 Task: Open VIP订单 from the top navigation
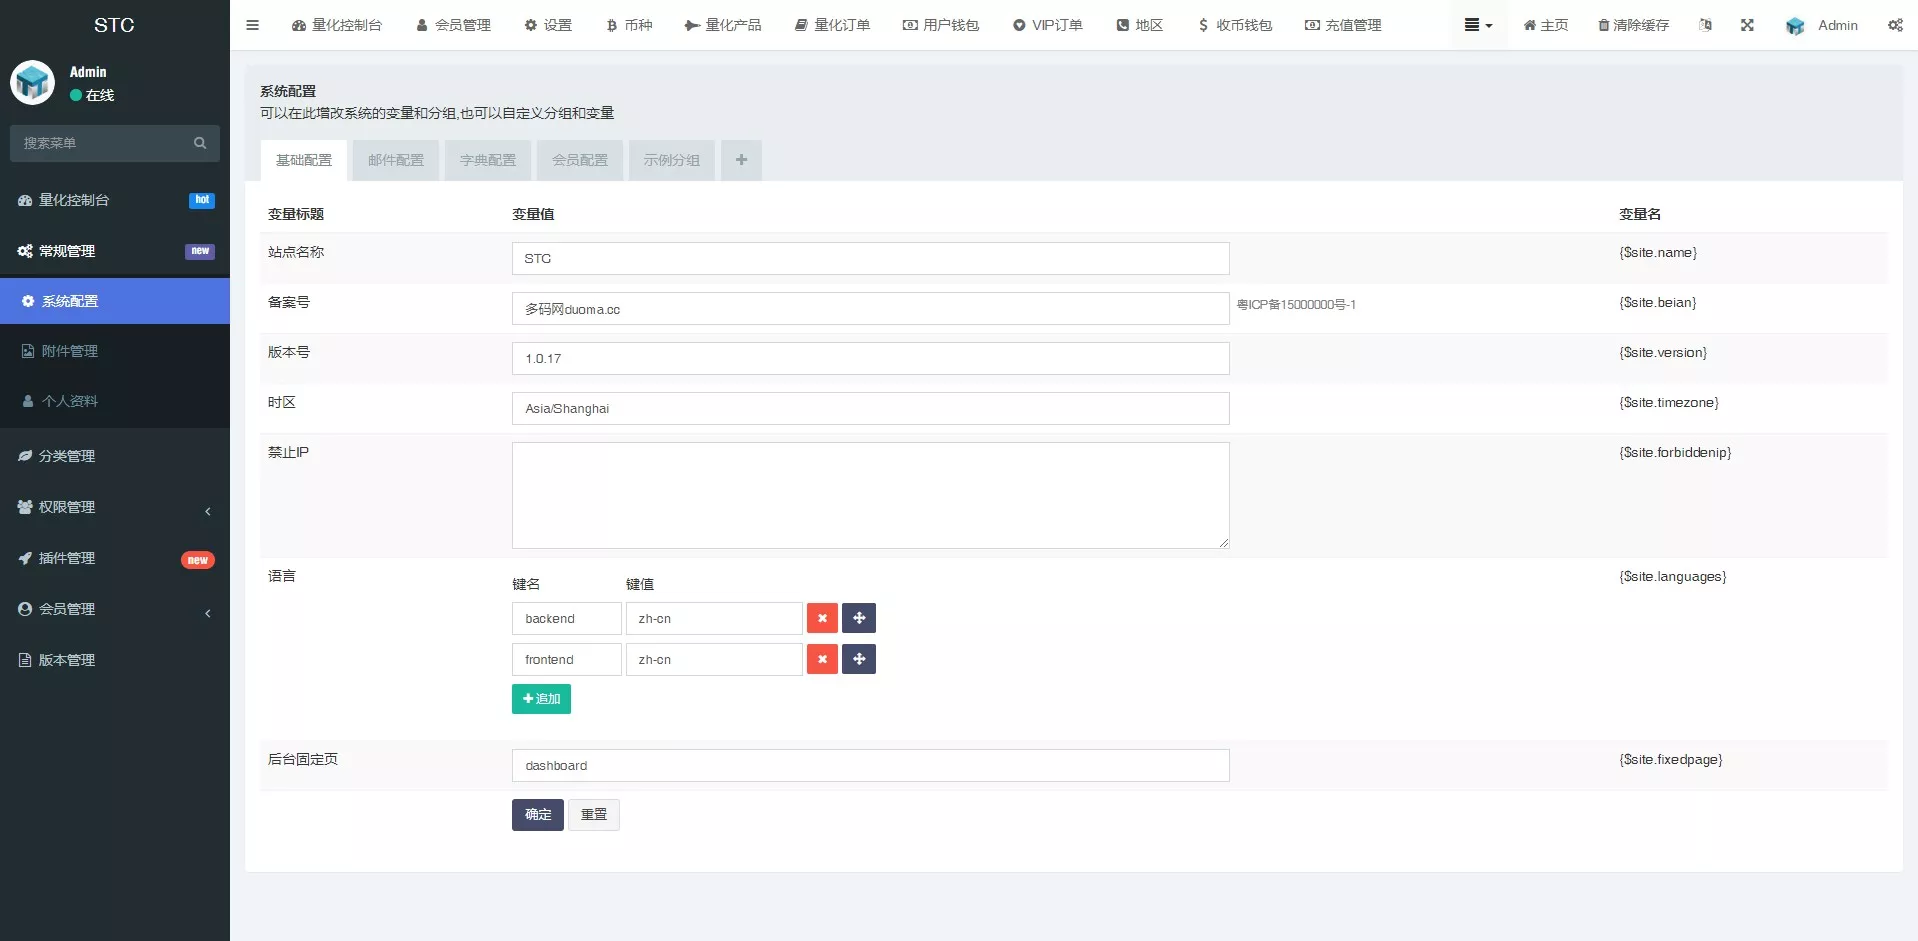click(x=1046, y=25)
